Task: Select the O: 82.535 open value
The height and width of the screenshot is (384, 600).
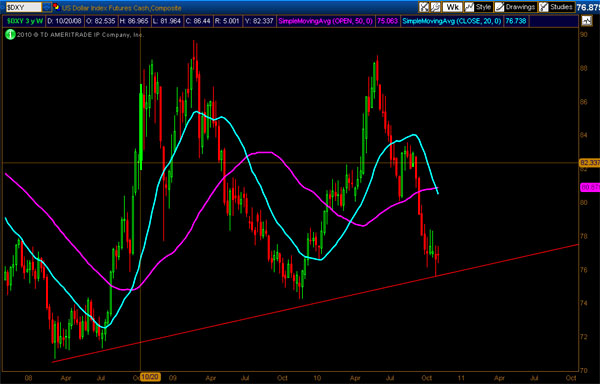Action: pos(101,21)
